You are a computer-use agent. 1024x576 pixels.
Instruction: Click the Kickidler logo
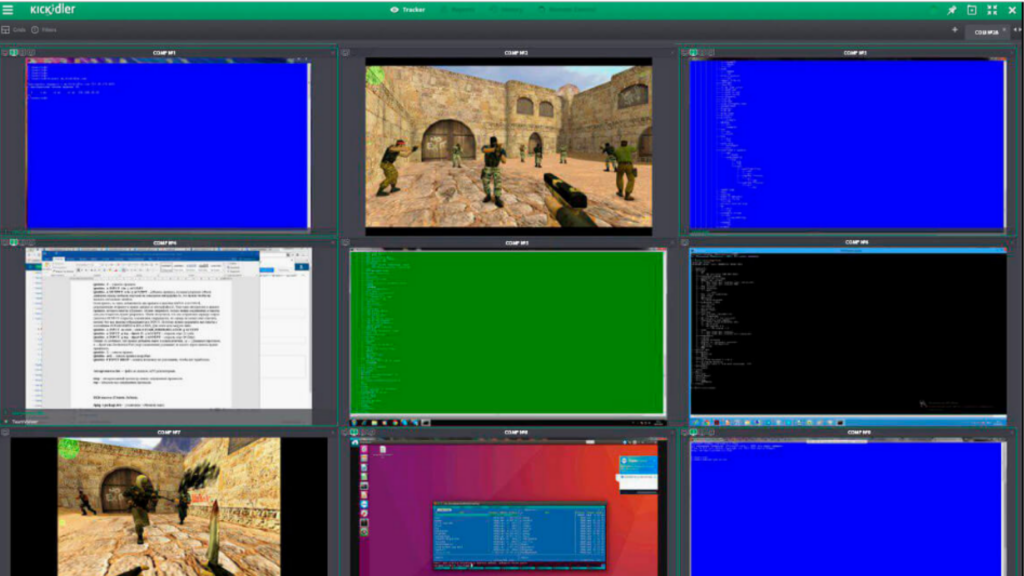[x=53, y=10]
